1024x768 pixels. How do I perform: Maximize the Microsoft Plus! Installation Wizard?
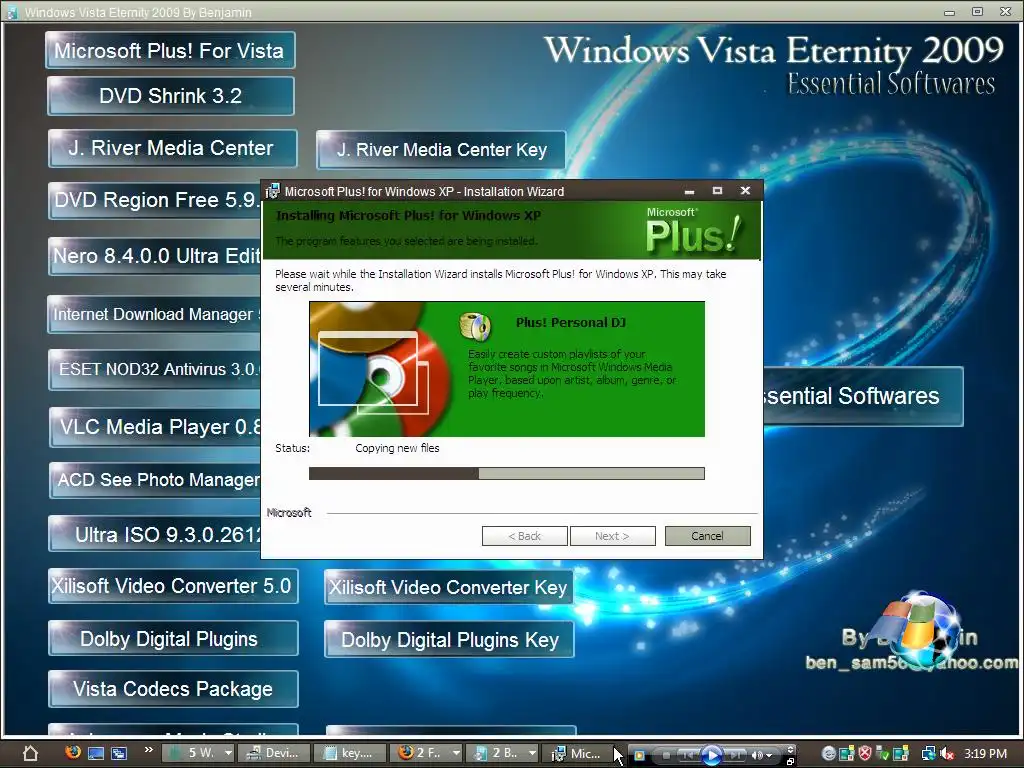click(x=717, y=191)
